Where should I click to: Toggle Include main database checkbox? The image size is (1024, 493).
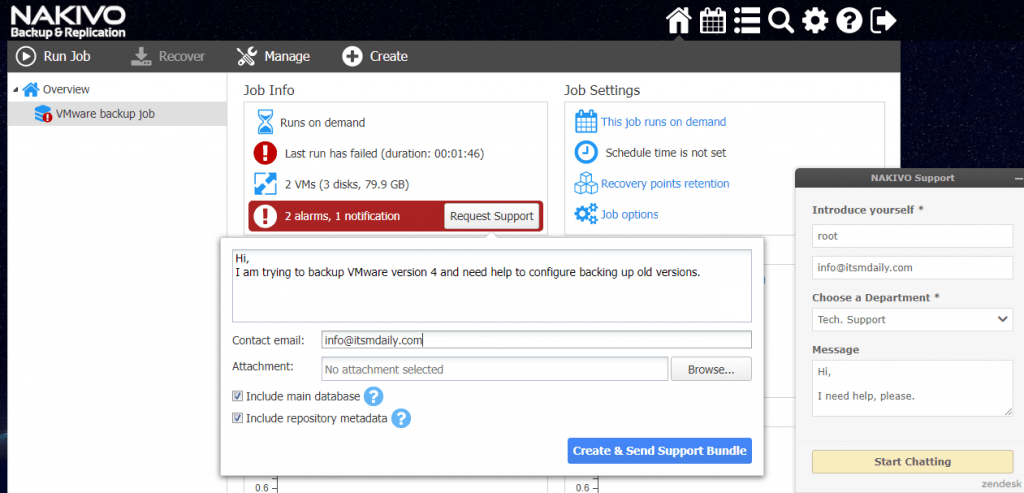point(238,396)
